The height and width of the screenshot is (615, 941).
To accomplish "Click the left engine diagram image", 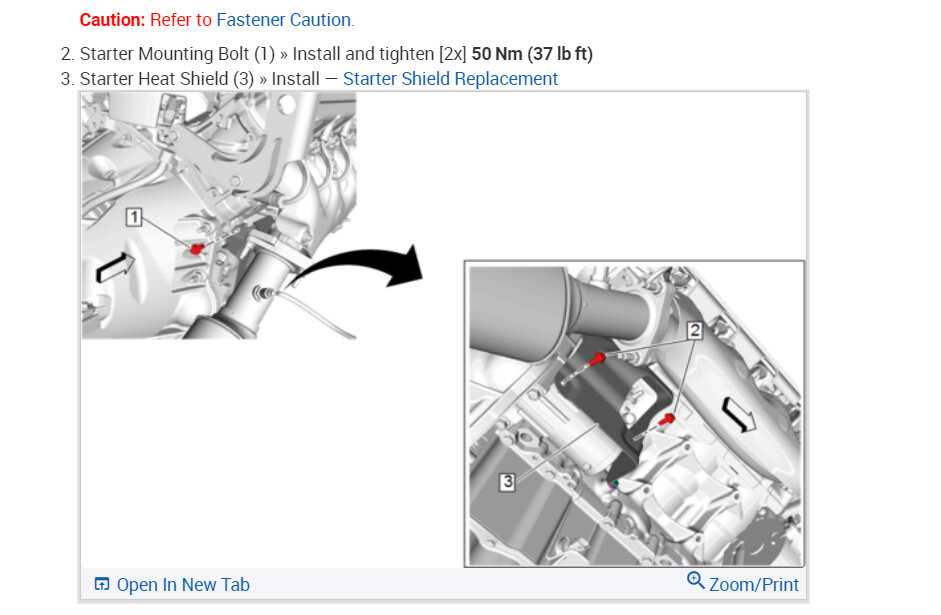I will click(219, 216).
